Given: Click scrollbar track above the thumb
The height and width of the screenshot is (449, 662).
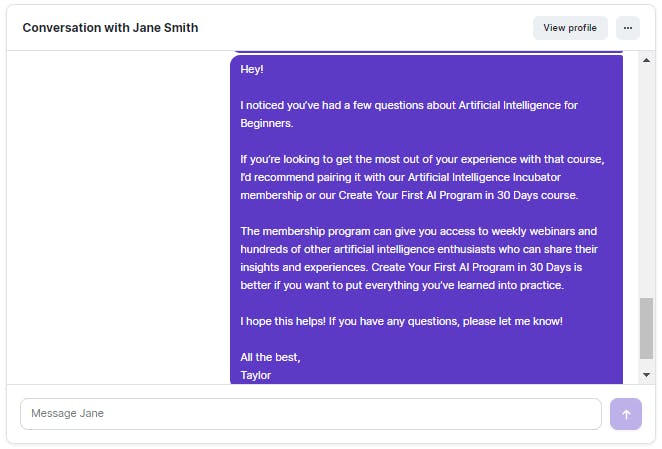Looking at the screenshot, I should pos(646,182).
